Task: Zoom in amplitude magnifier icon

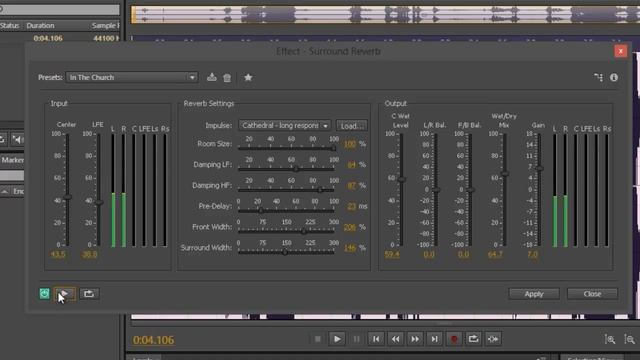Action: coord(610,339)
